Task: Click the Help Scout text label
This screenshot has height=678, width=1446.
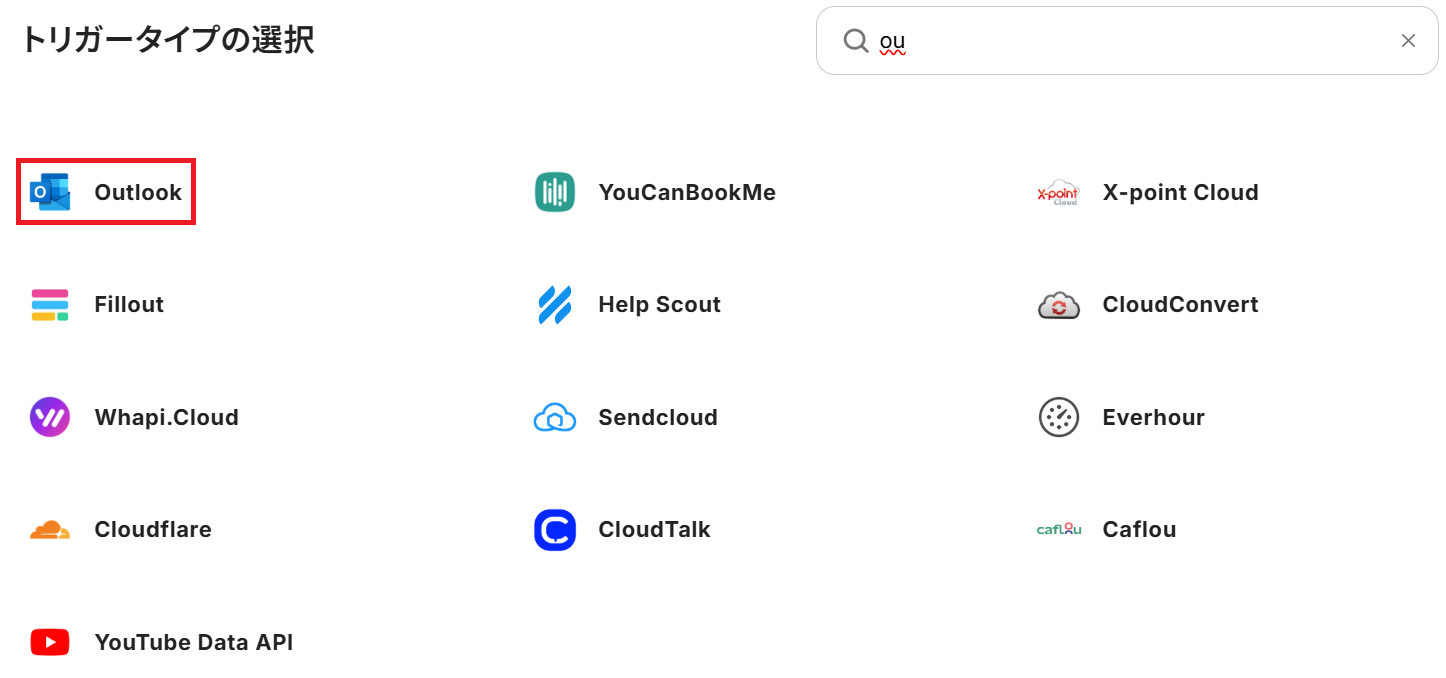Action: pos(659,305)
